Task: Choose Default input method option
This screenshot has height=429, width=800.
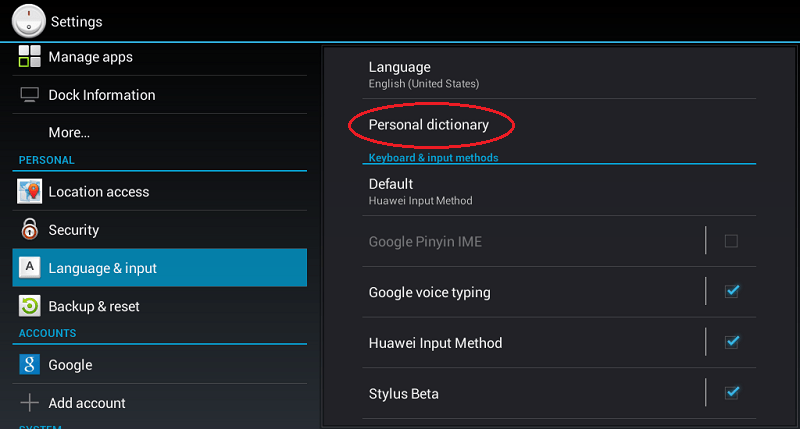Action: coord(559,191)
